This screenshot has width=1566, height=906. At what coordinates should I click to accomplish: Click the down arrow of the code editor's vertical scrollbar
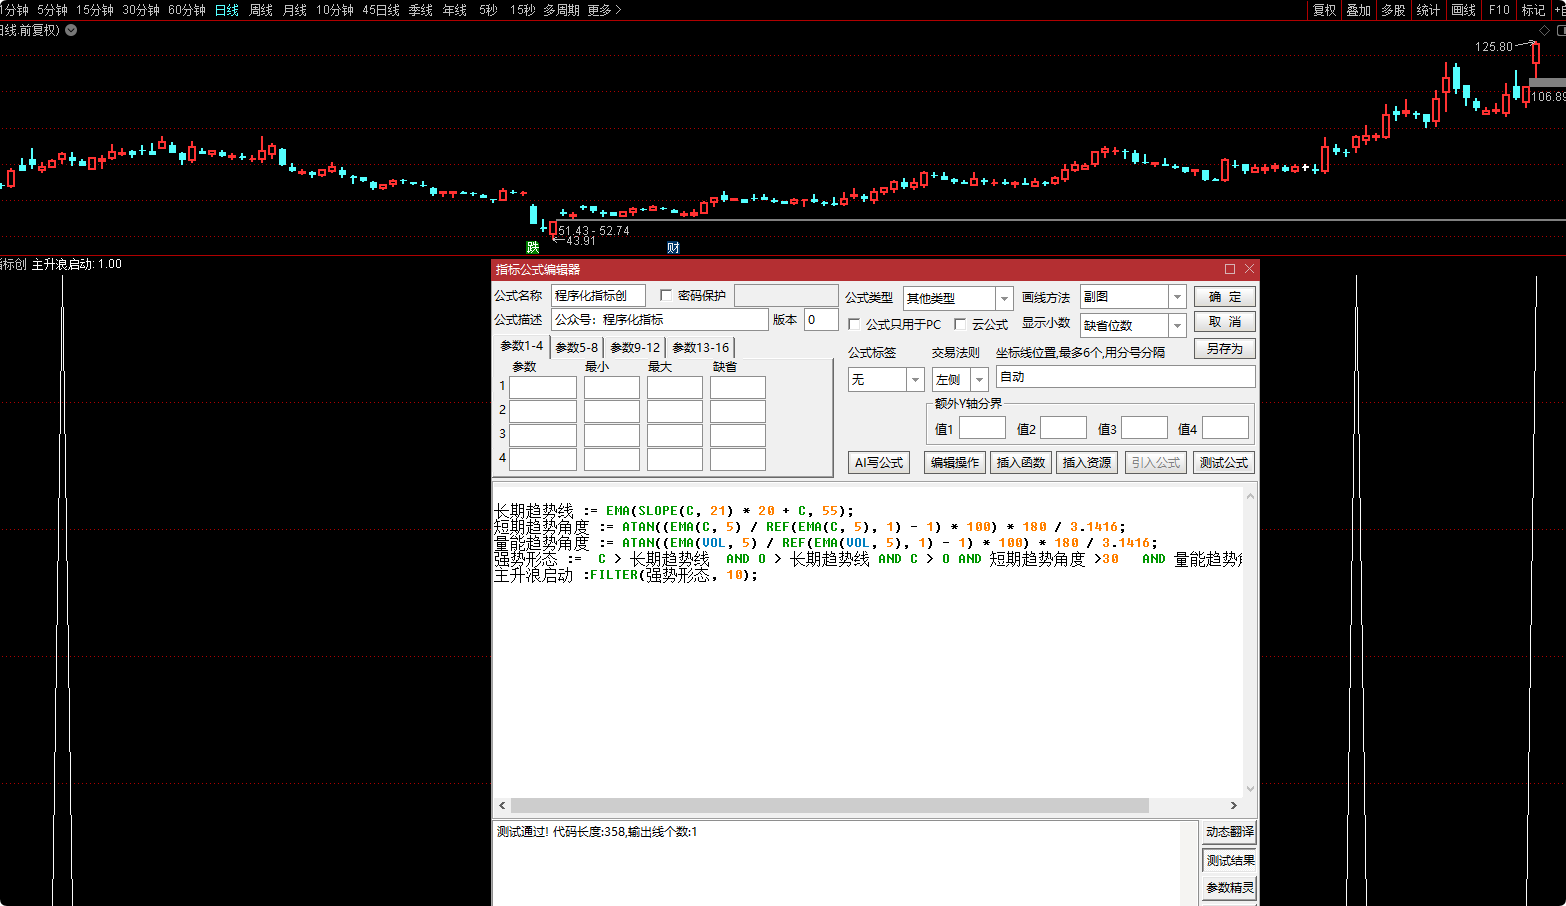click(1249, 788)
